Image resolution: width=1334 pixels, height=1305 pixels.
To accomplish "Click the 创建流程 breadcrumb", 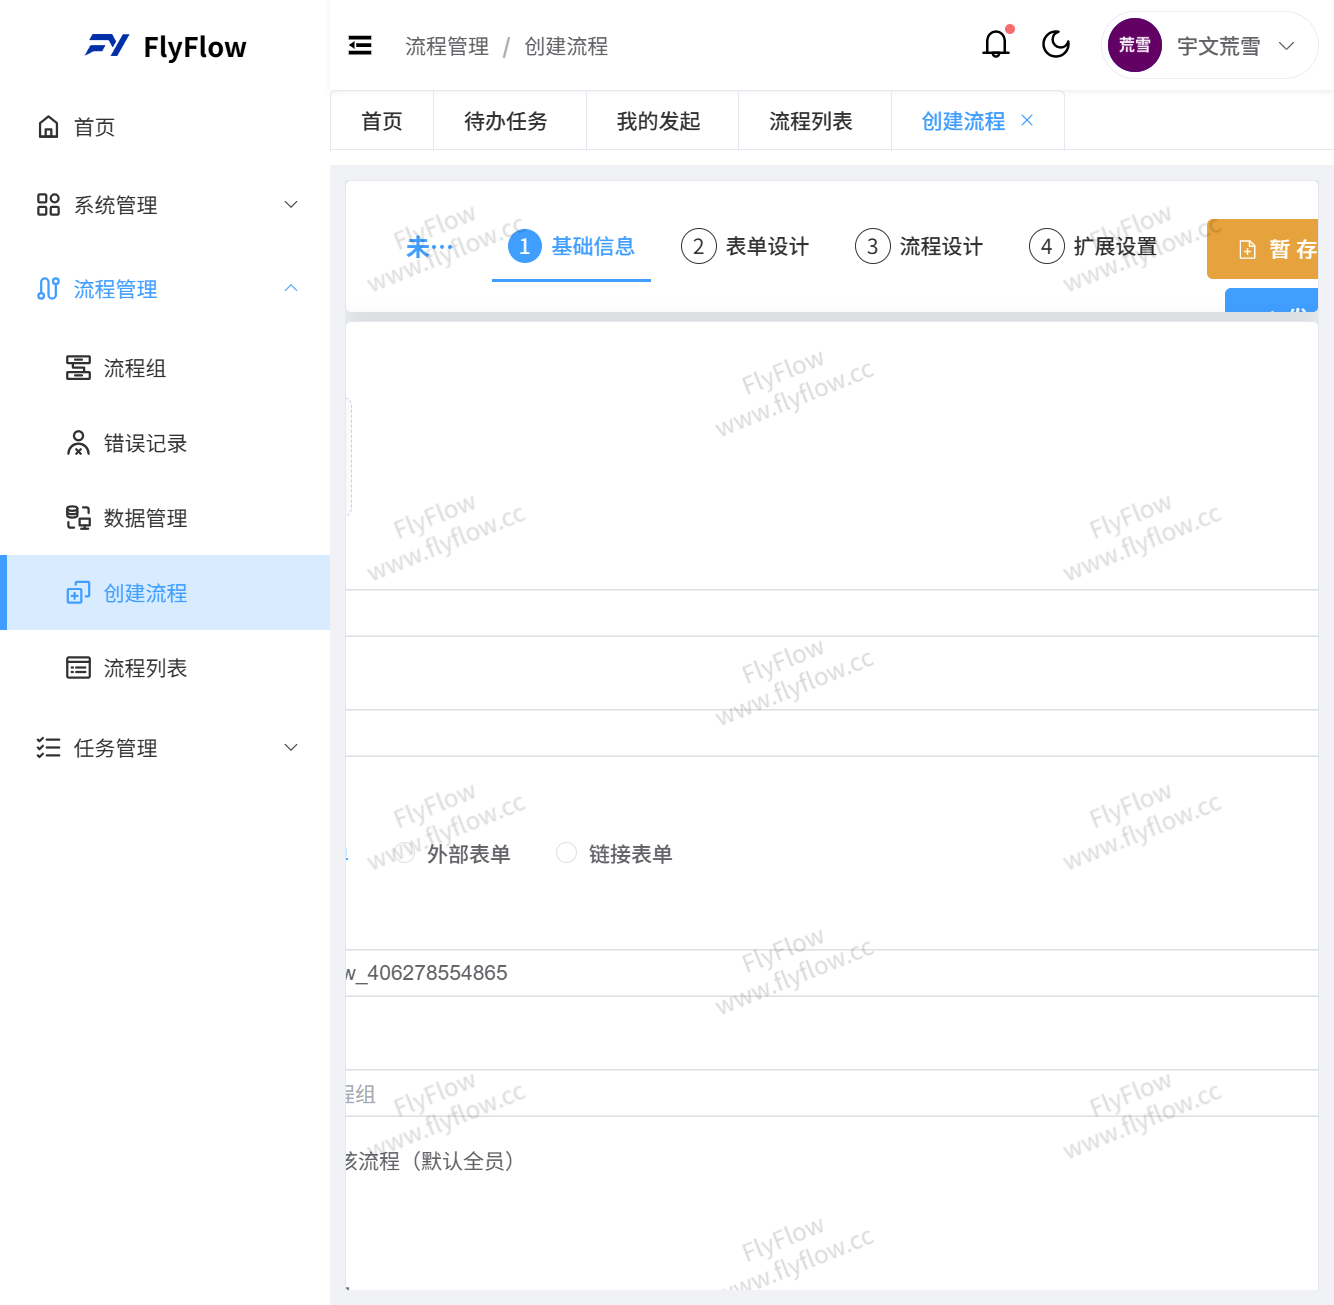I will (566, 46).
